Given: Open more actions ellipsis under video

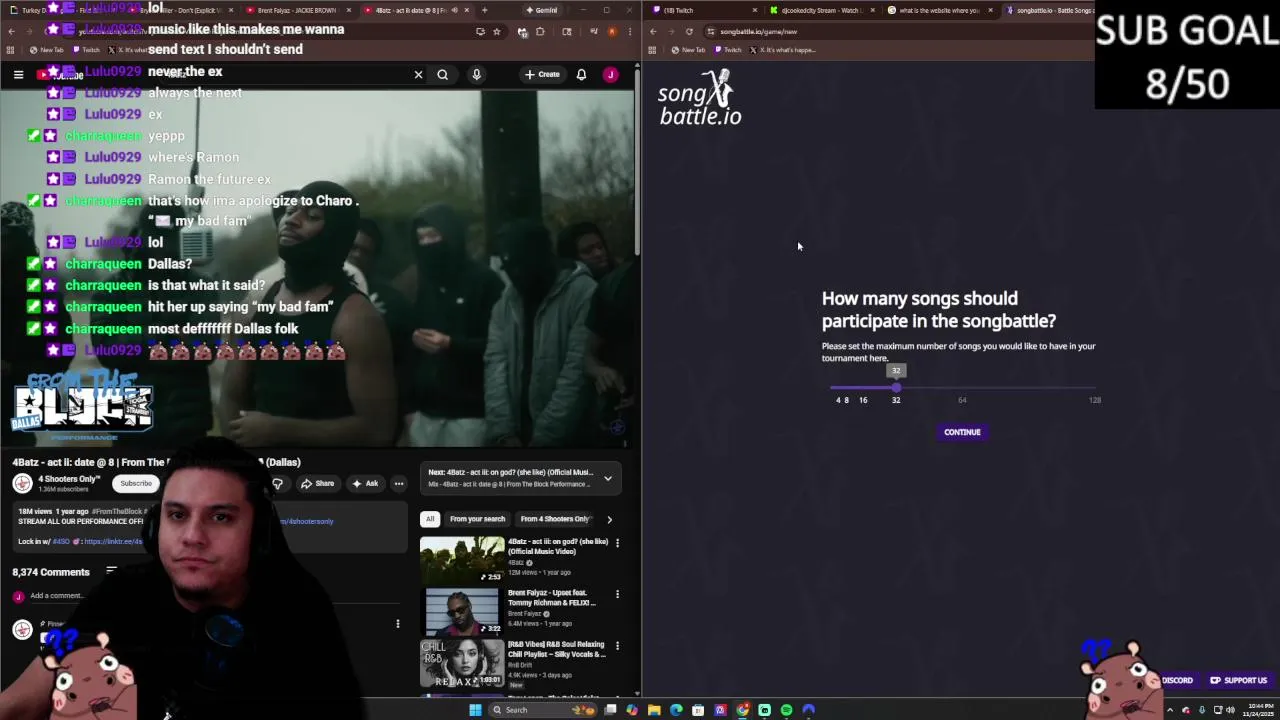Looking at the screenshot, I should [399, 483].
